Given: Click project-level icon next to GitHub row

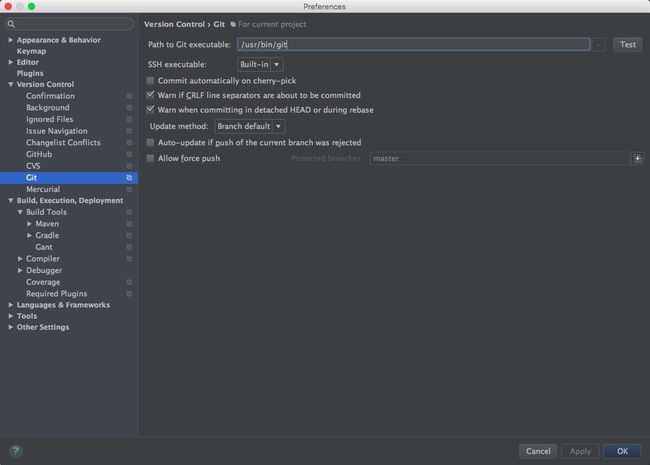Looking at the screenshot, I should coord(129,154).
